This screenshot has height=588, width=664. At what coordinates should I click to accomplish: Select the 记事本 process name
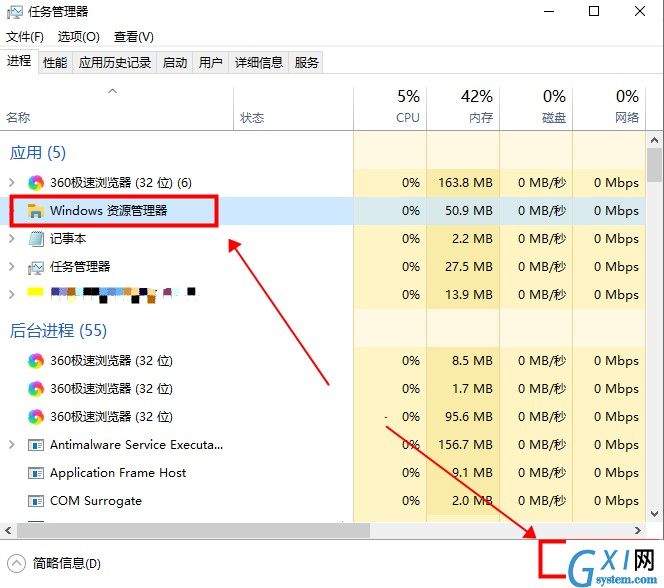(x=68, y=239)
